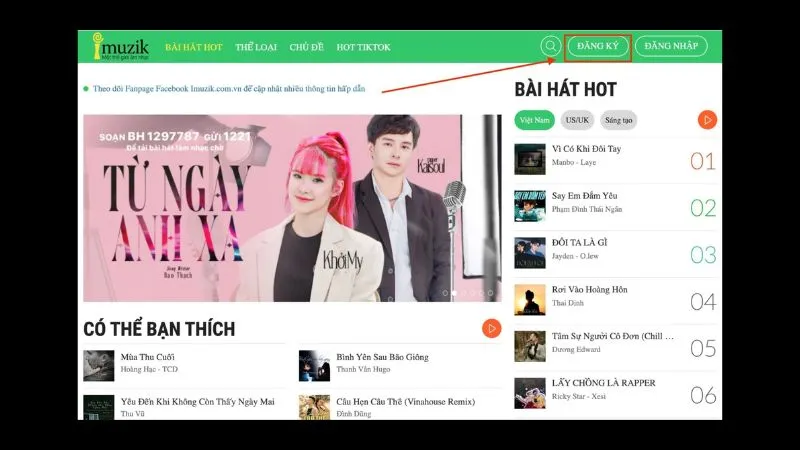This screenshot has height=450, width=800.
Task: Open song title Say Em Đắm Yêu
Action: point(584,196)
